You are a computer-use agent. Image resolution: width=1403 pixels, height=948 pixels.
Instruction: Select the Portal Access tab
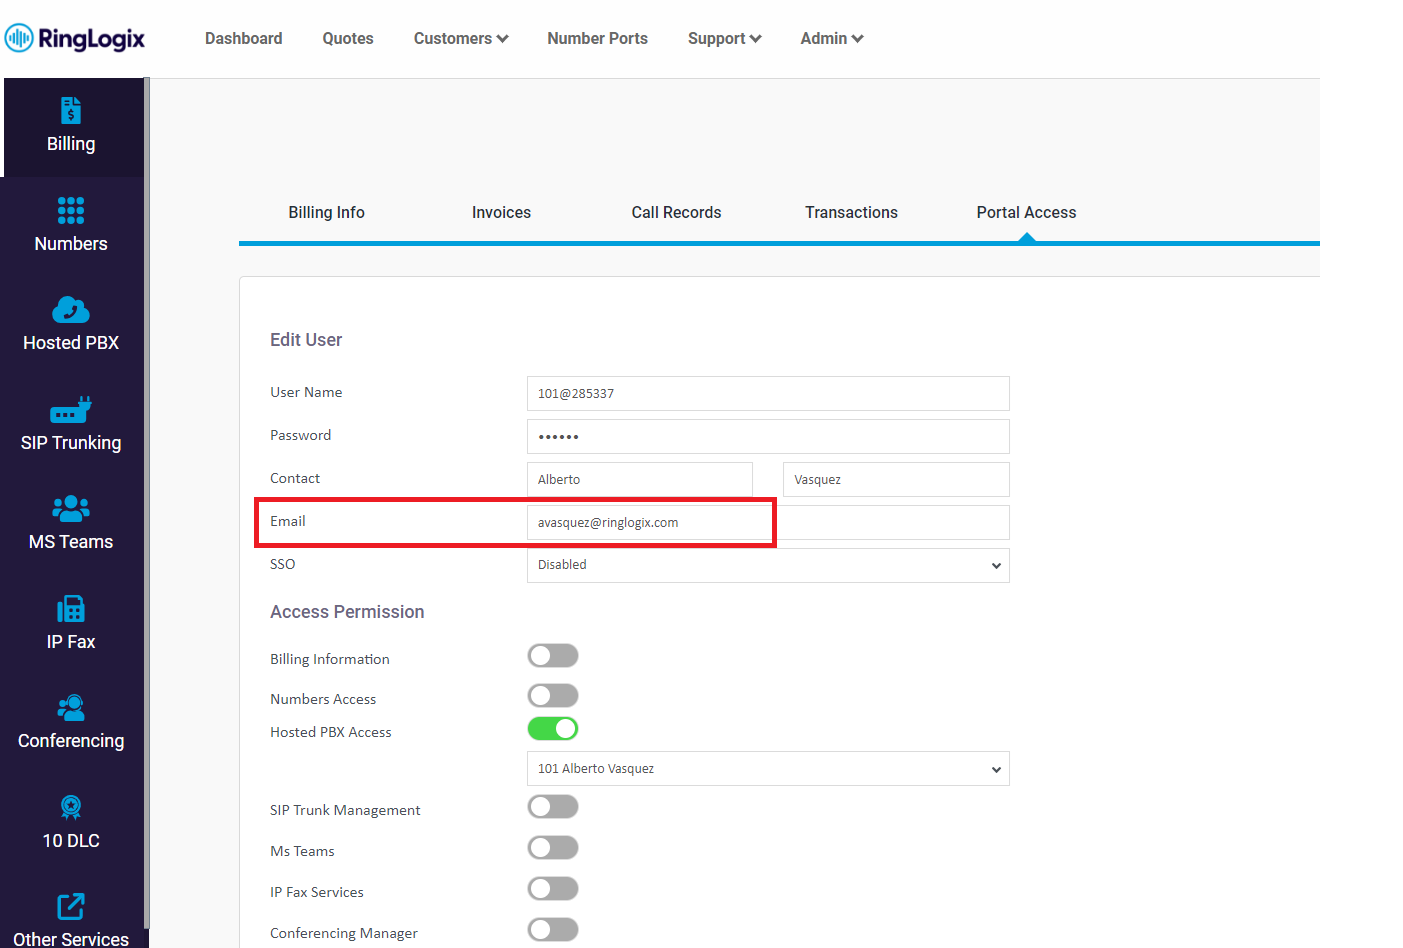tap(1027, 212)
